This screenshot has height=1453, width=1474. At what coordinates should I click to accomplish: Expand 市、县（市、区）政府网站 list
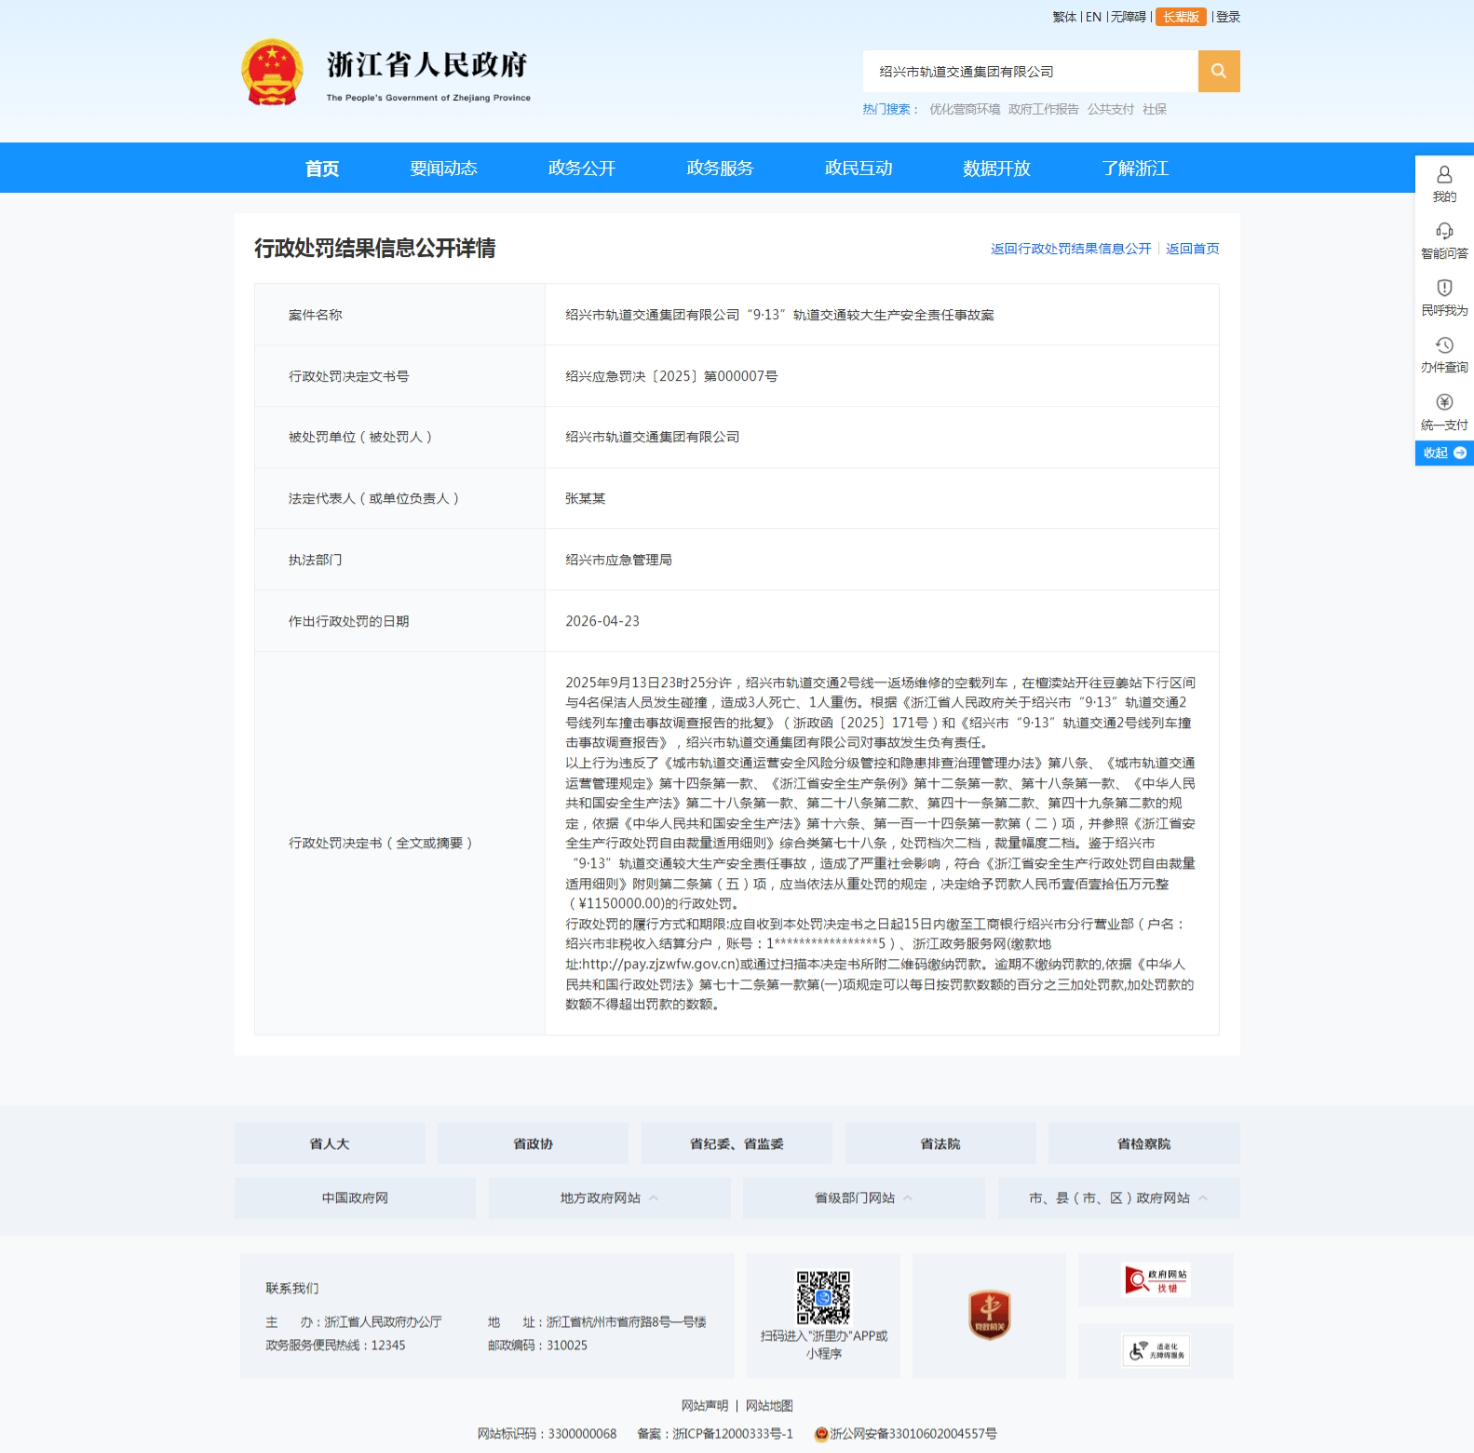1118,1198
